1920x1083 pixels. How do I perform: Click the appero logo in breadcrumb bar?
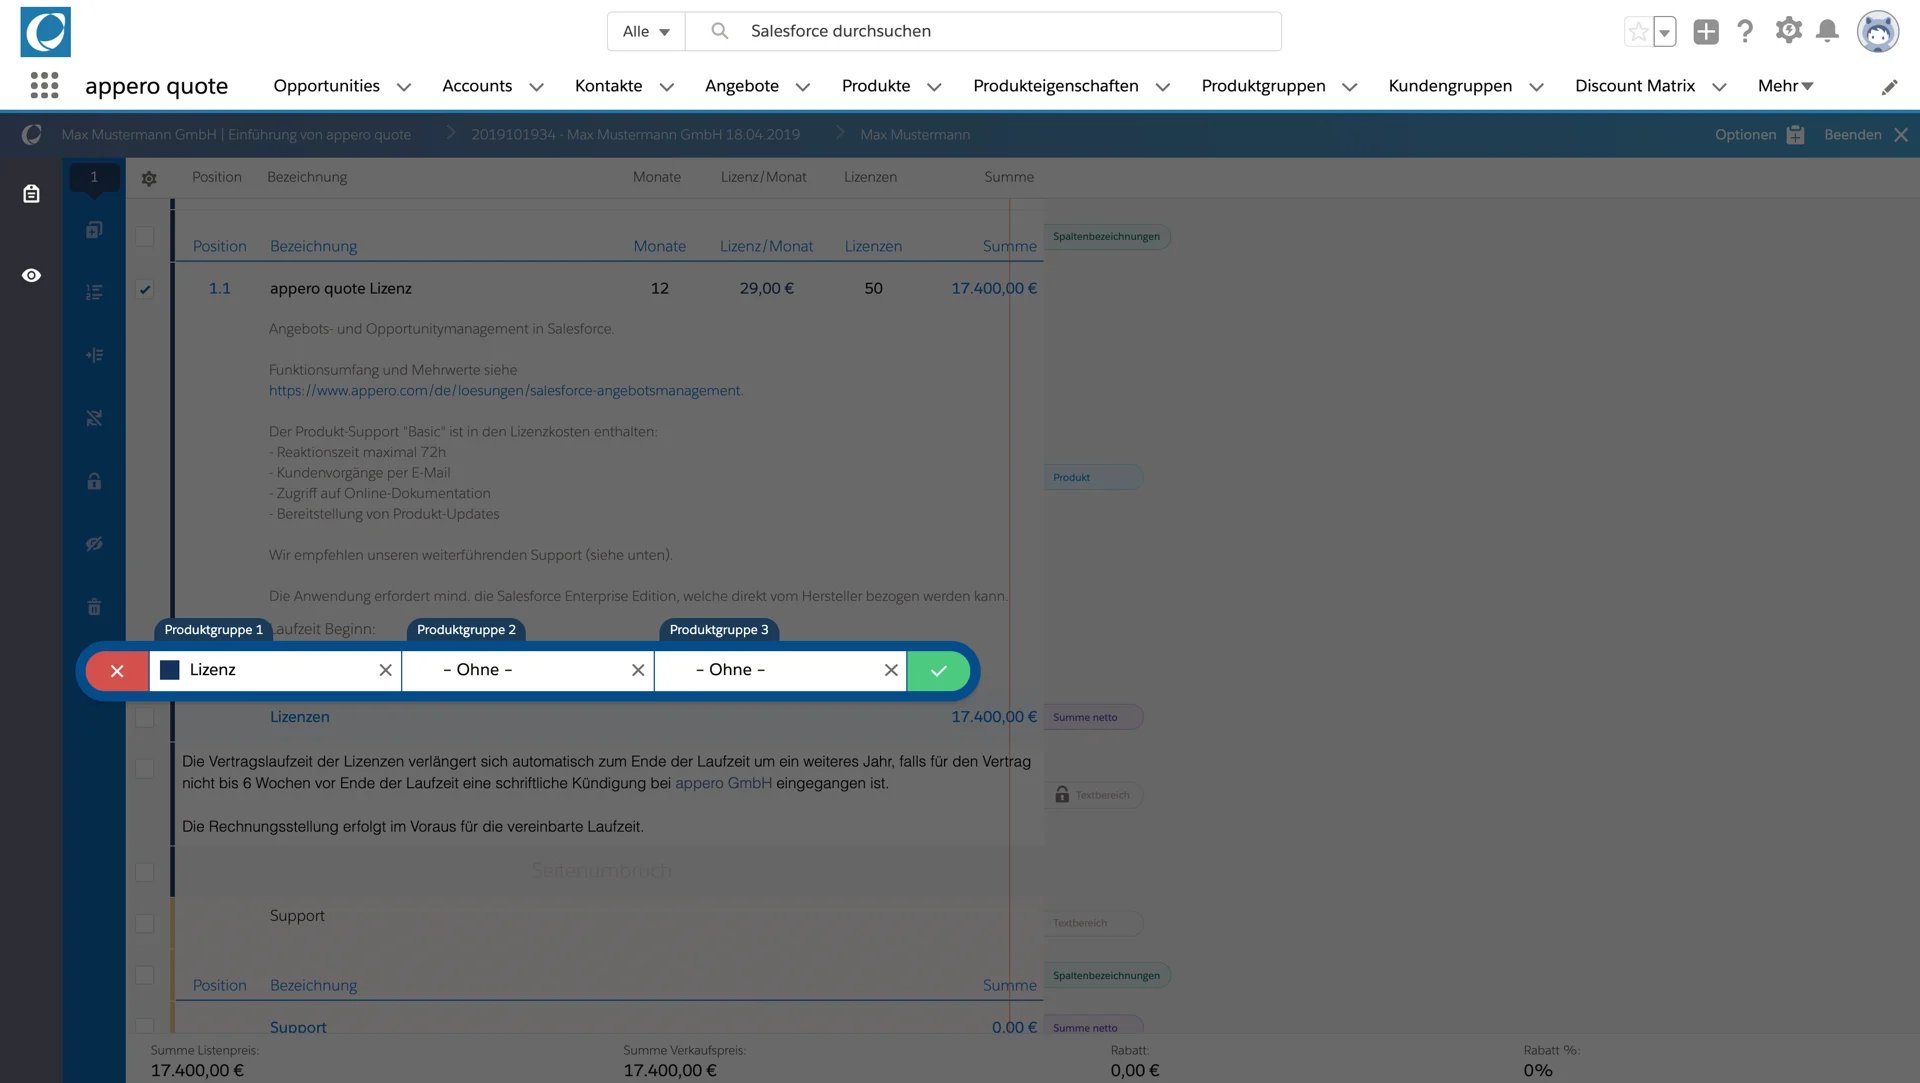point(31,134)
